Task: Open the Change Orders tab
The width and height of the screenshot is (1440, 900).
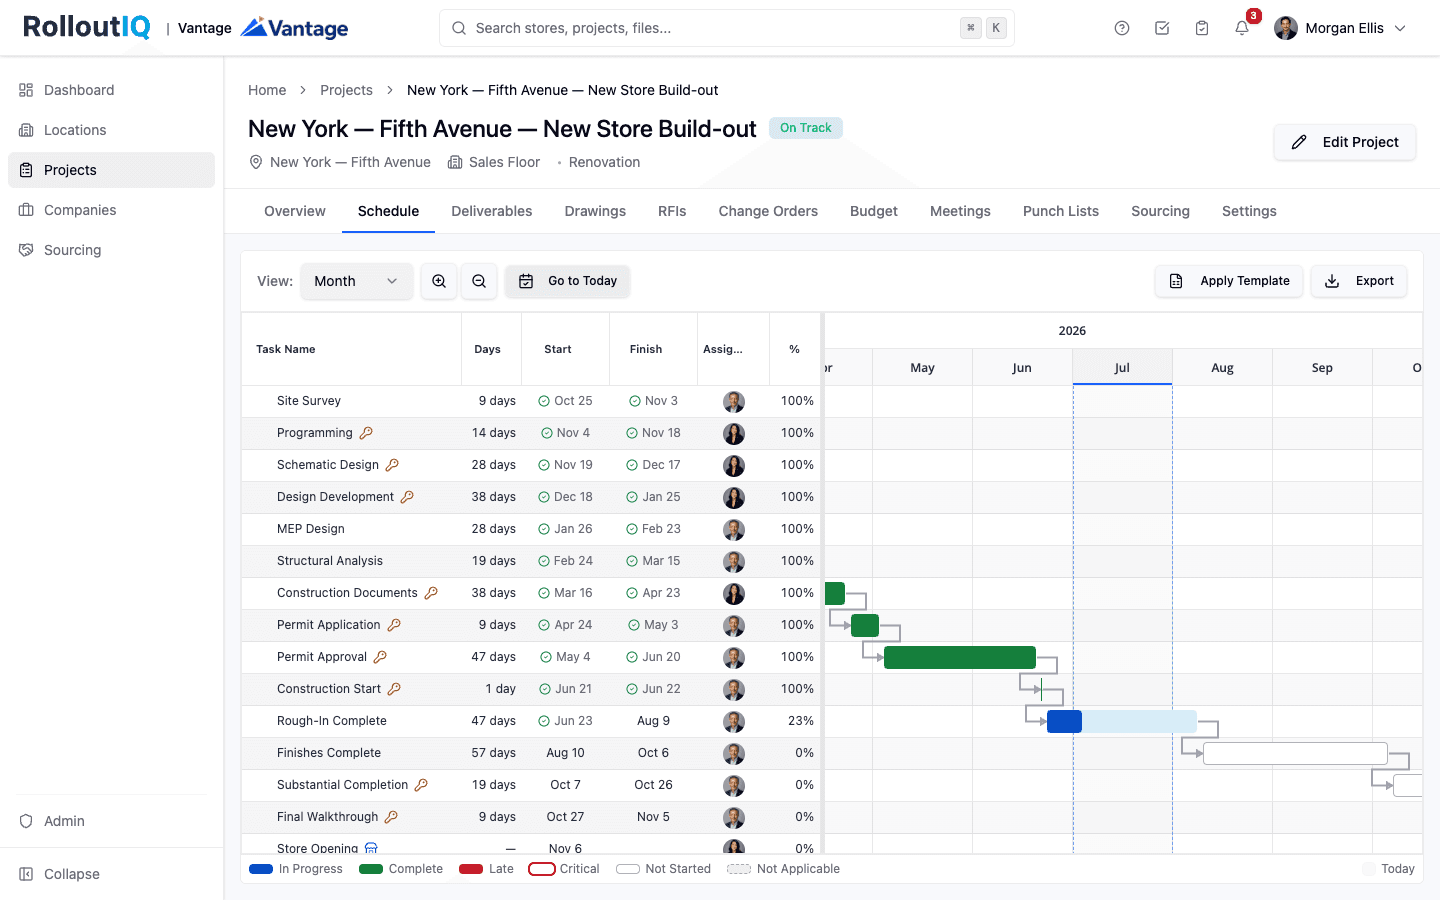Action: (x=768, y=211)
